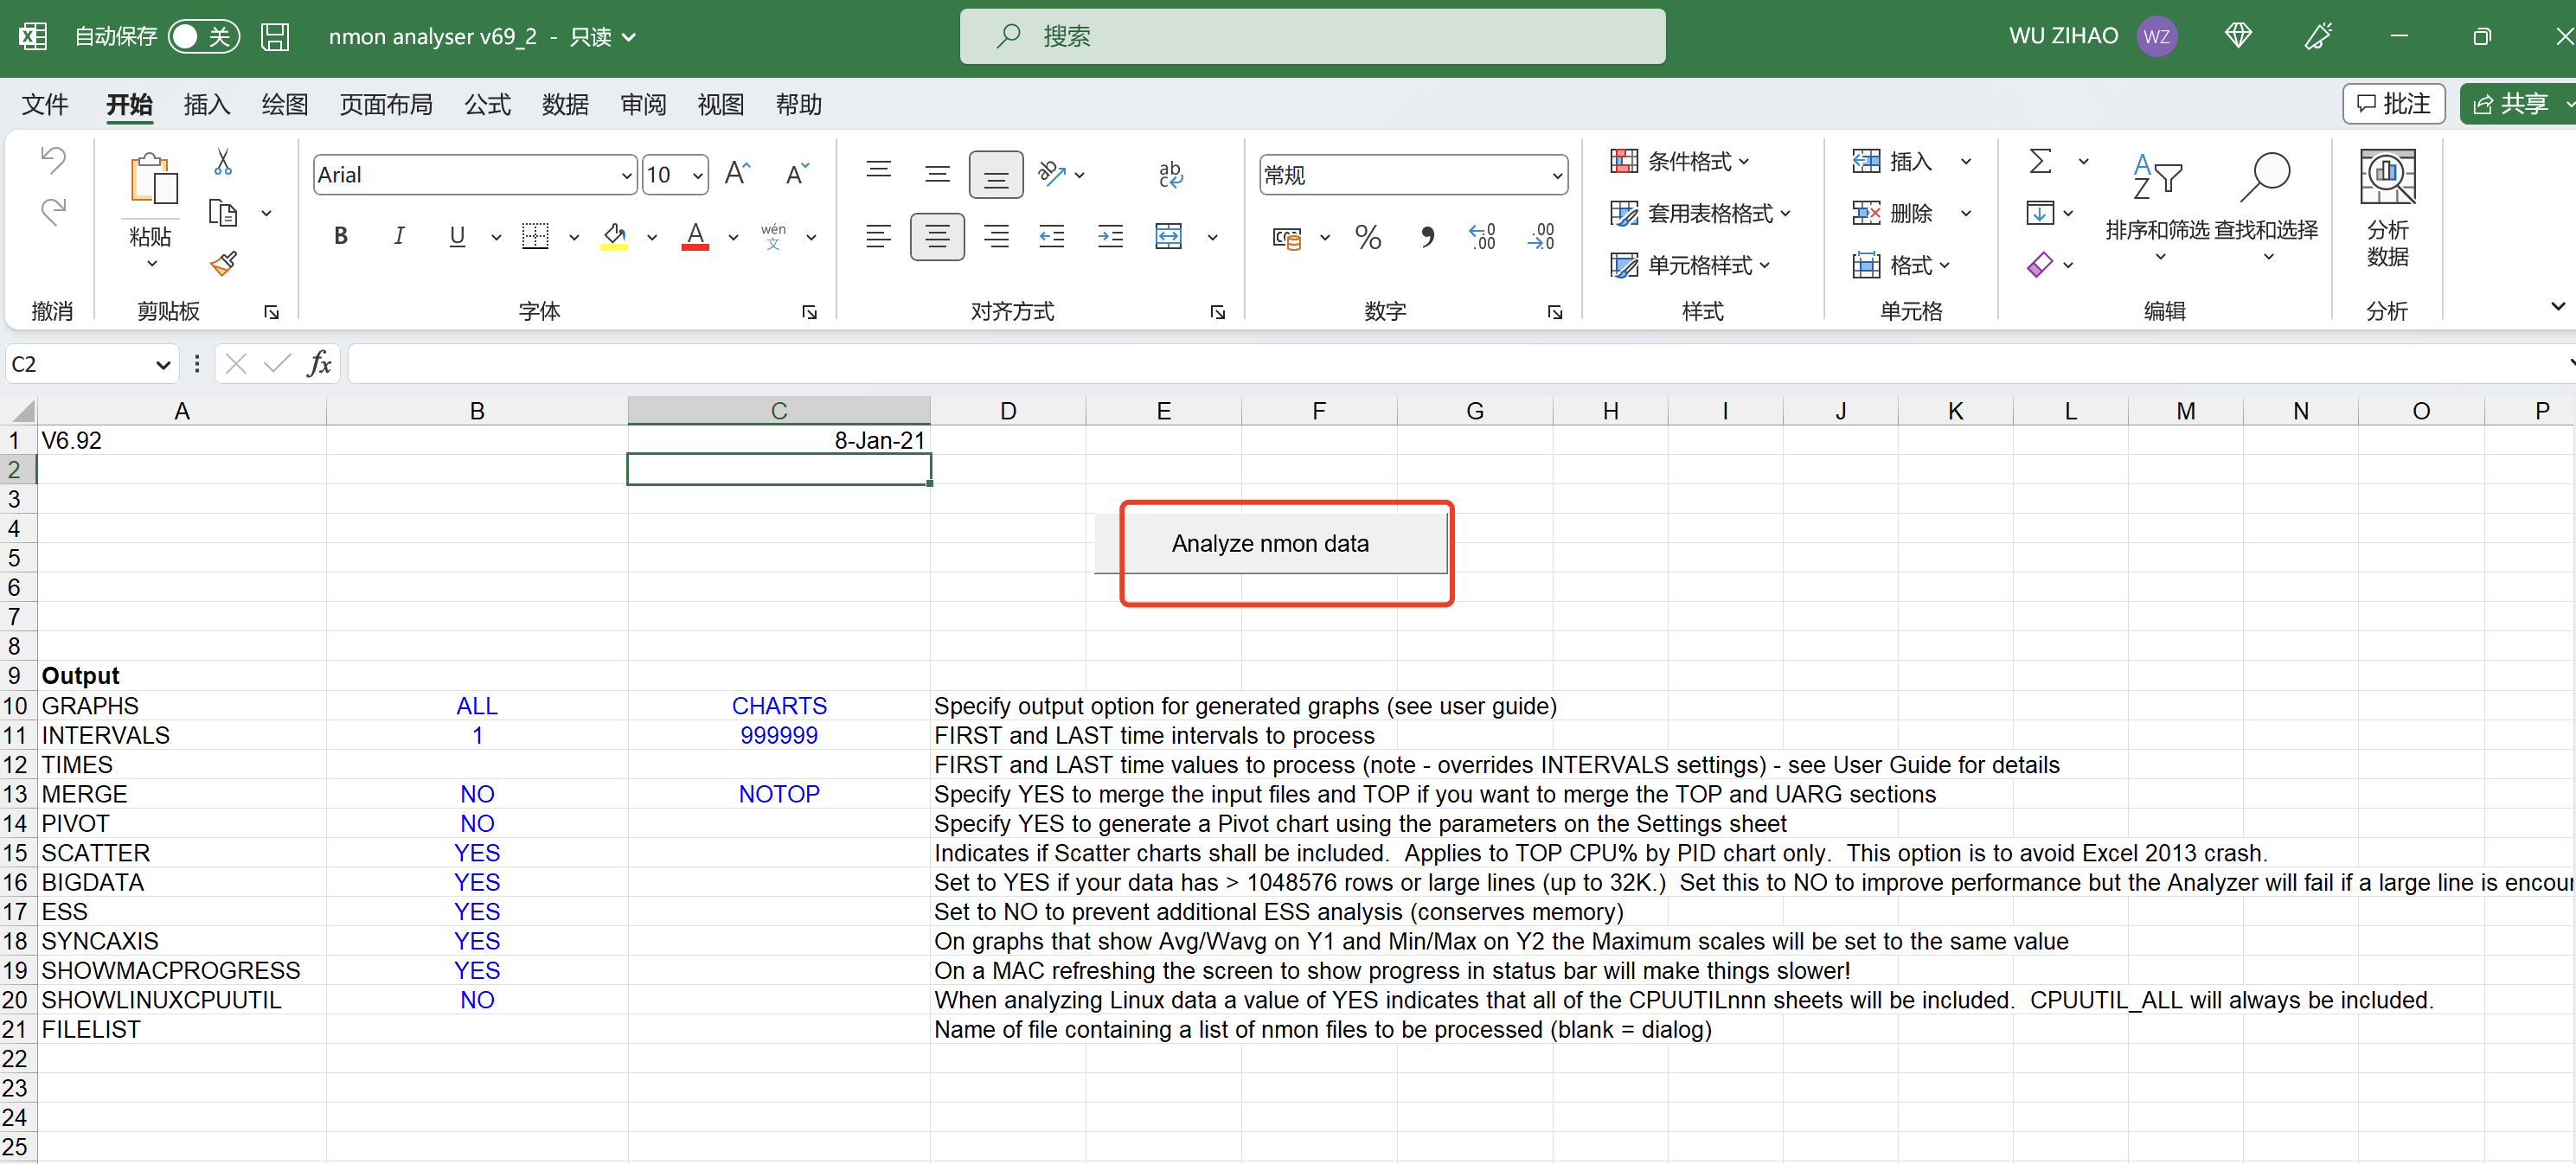
Task: Apply percent style format
Action: click(1367, 237)
